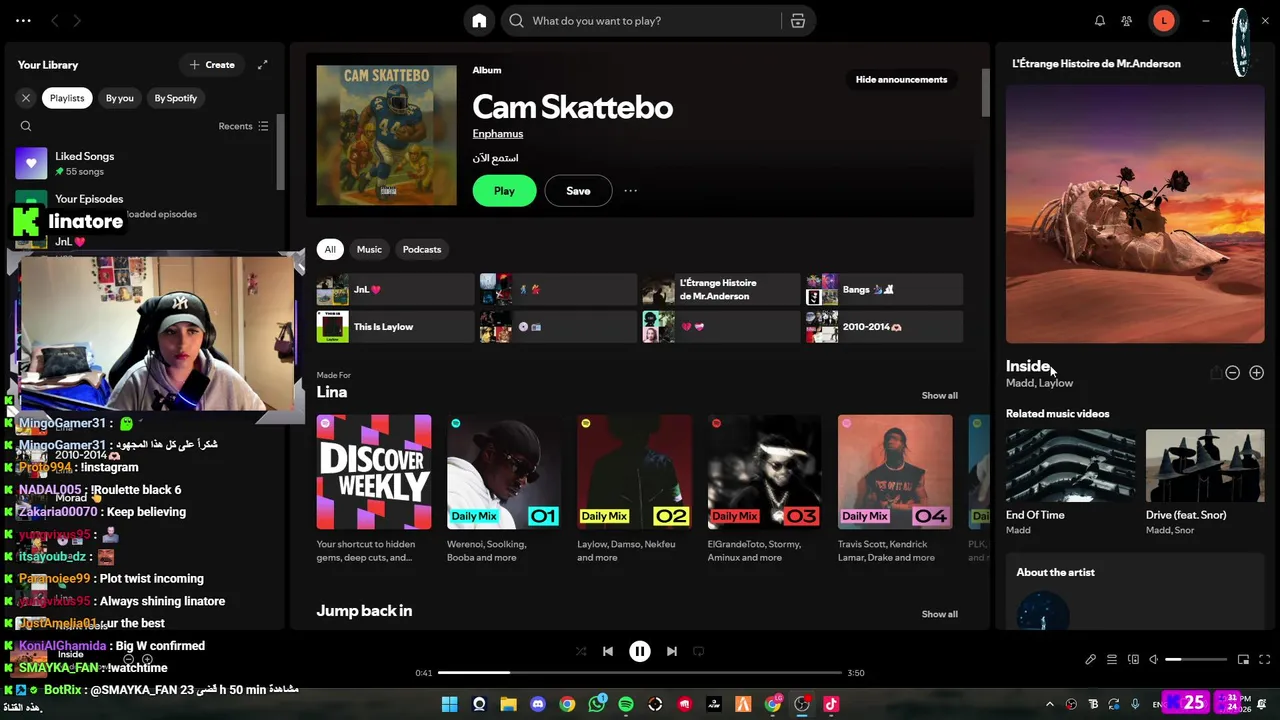Go to Spotify Home via house icon
Image resolution: width=1280 pixels, height=720 pixels.
pyautogui.click(x=479, y=21)
